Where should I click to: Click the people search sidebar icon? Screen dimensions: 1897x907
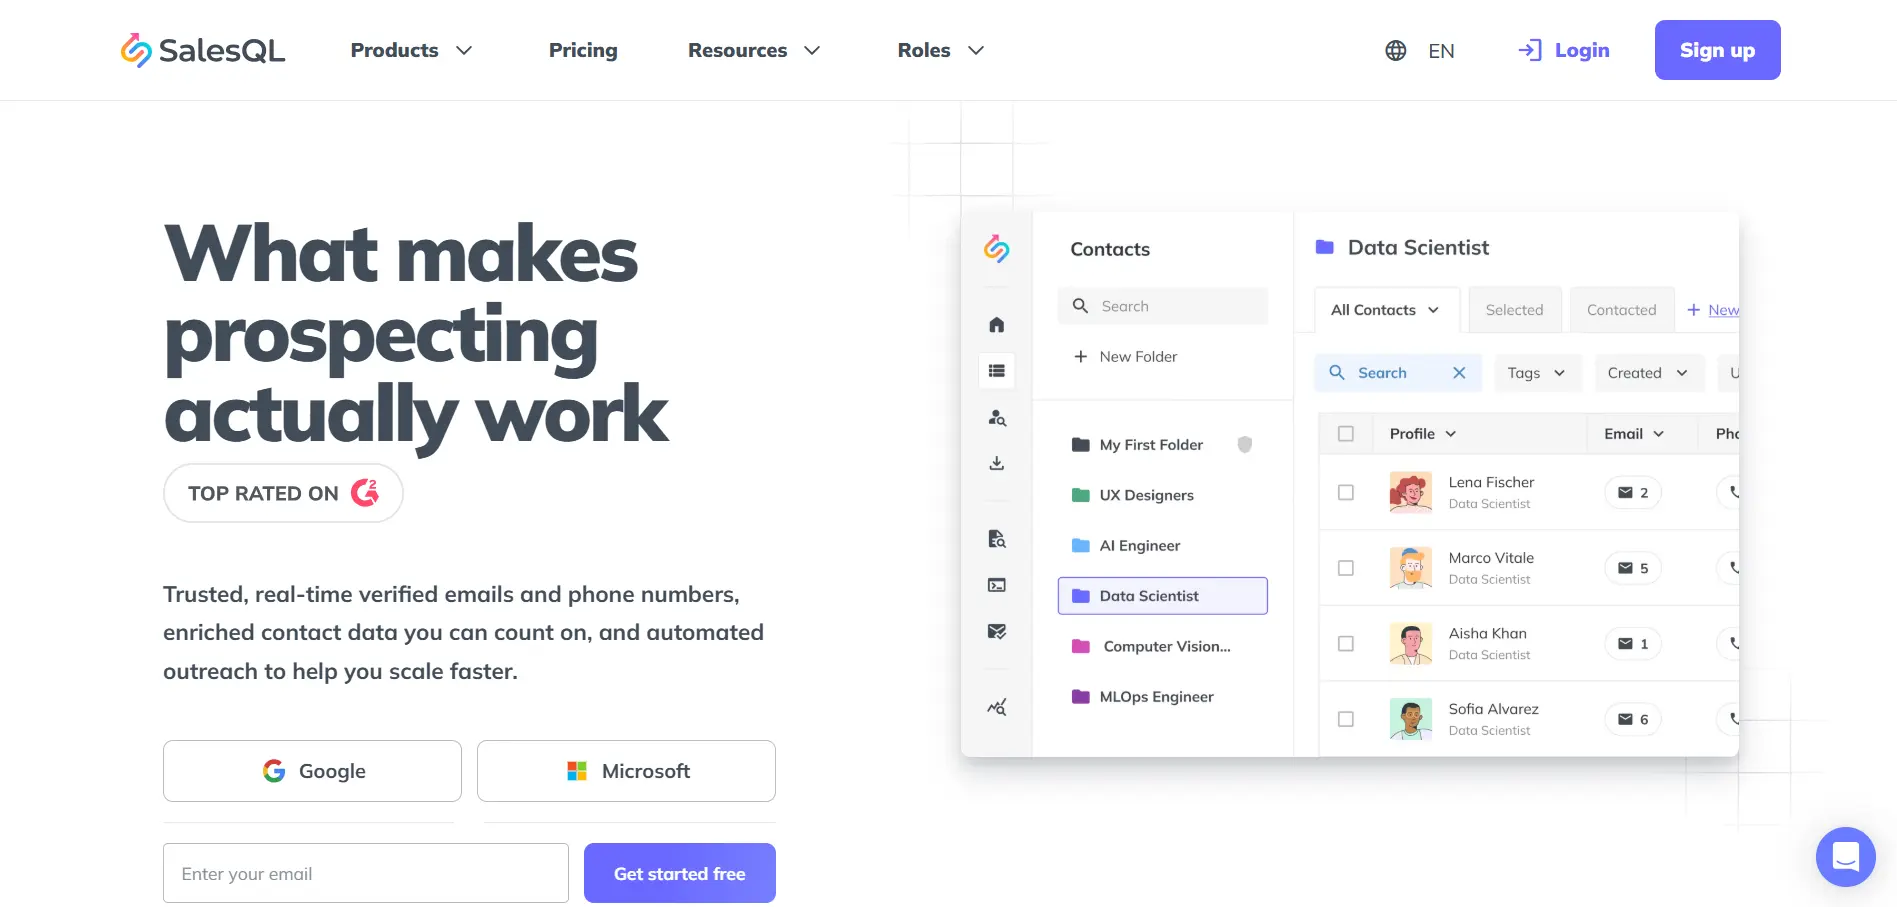[997, 418]
